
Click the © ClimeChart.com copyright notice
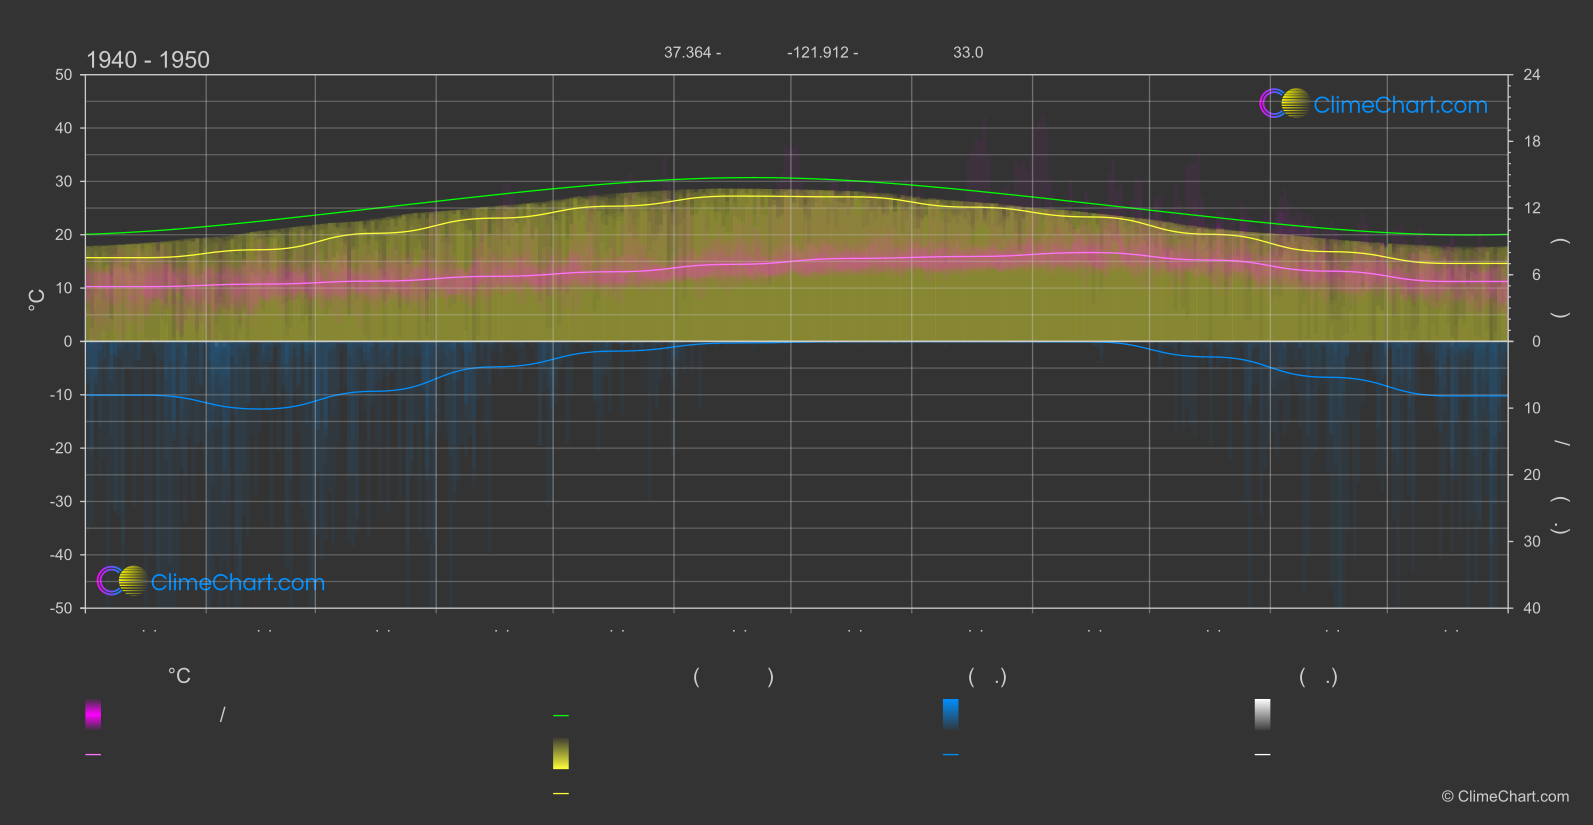tap(1505, 797)
